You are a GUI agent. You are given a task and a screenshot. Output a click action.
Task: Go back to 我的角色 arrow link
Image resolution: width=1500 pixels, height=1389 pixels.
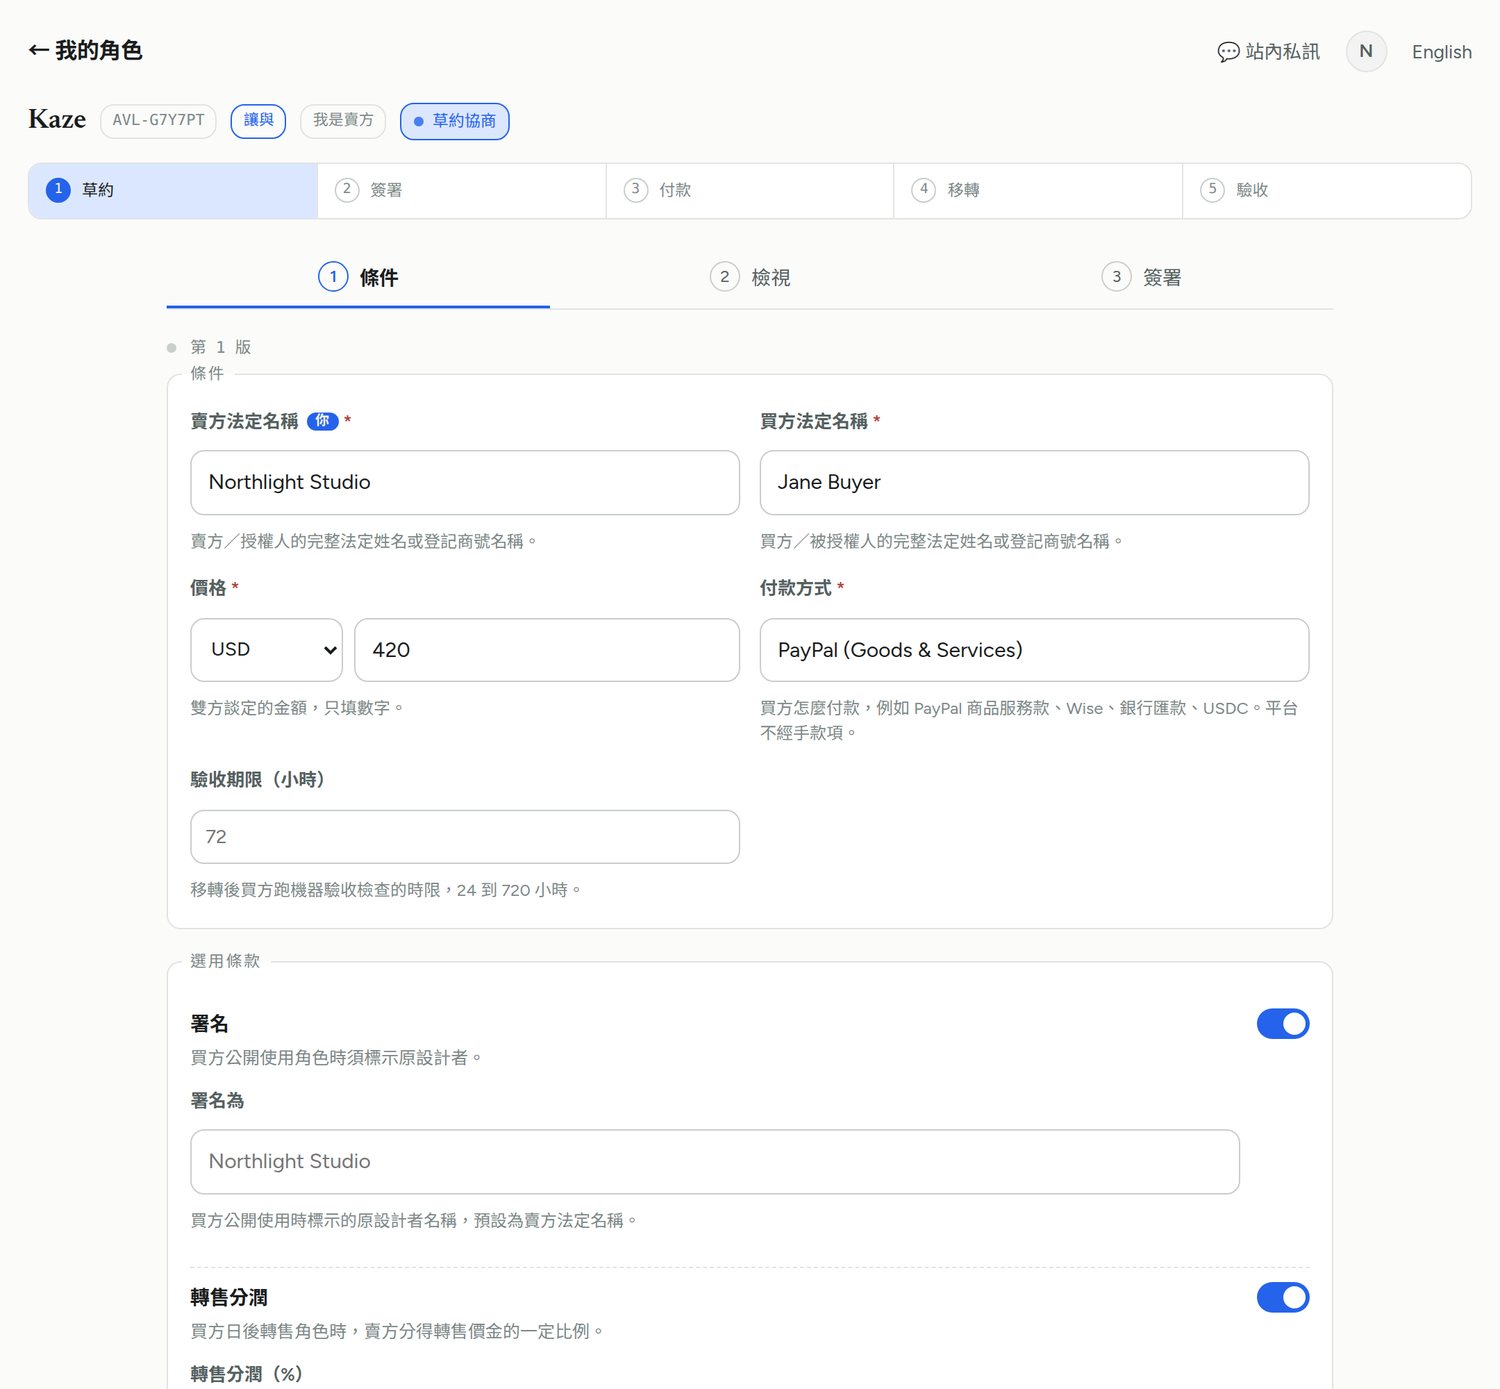(85, 50)
